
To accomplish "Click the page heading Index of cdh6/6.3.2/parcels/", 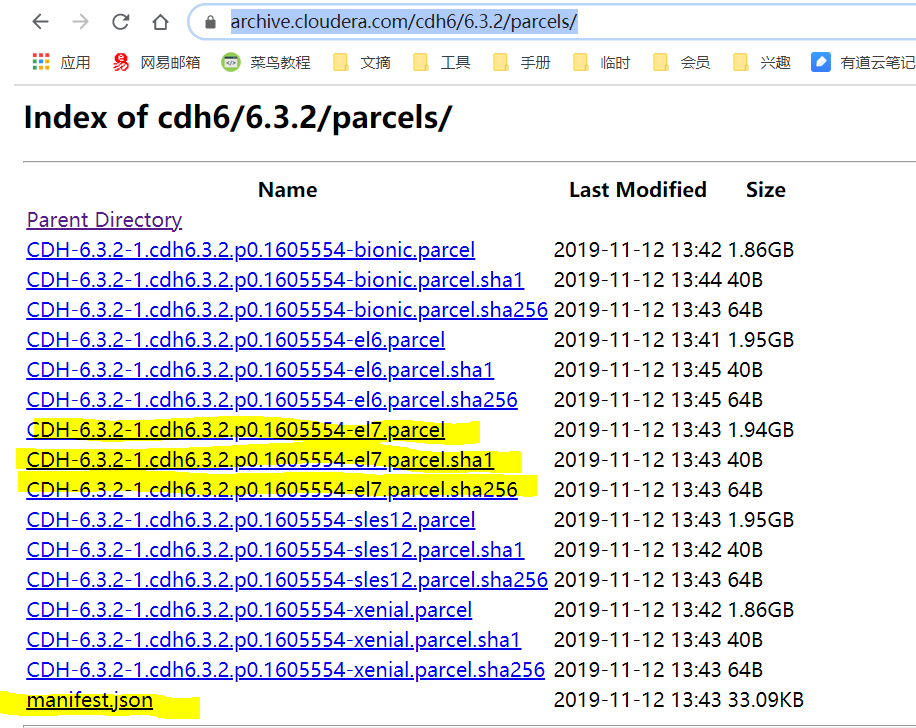I will click(238, 117).
